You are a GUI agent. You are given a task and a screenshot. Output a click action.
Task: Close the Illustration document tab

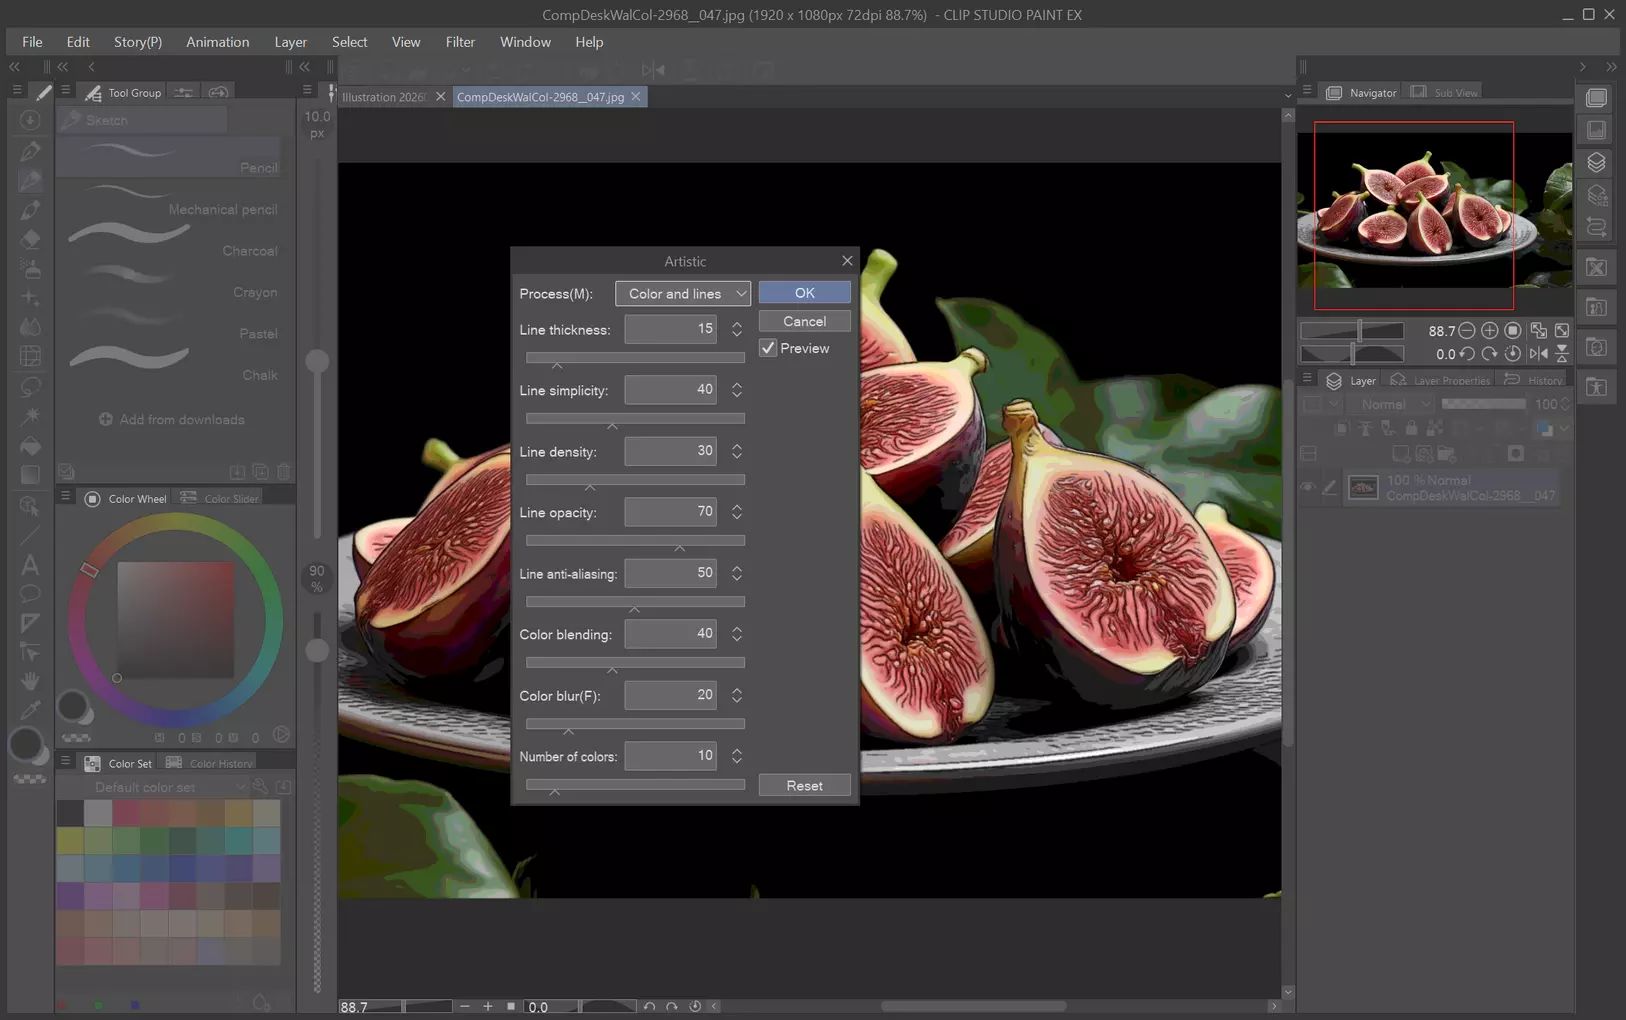click(440, 97)
